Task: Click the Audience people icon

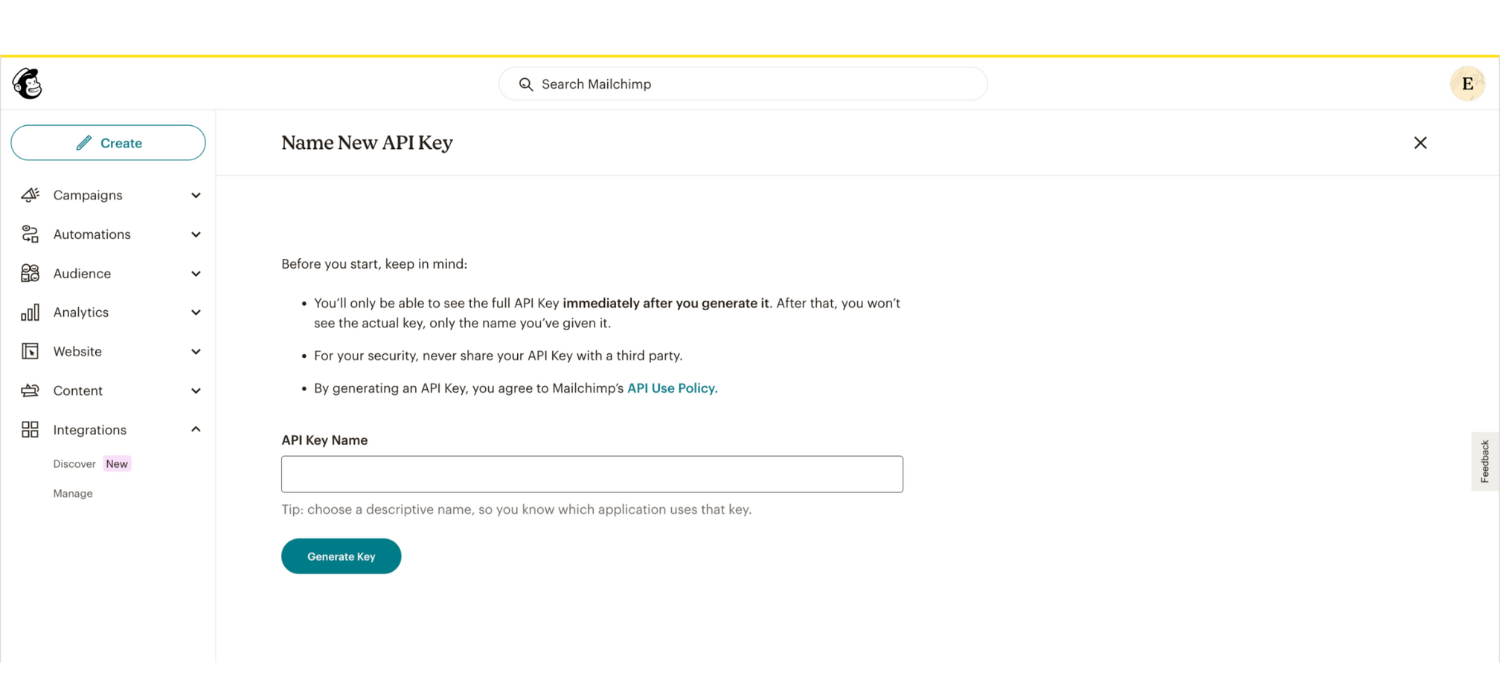Action: click(x=30, y=273)
